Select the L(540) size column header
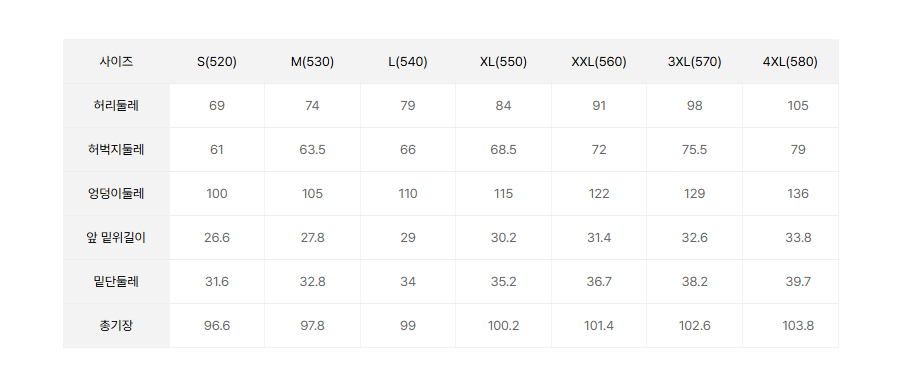The width and height of the screenshot is (900, 388). [408, 61]
